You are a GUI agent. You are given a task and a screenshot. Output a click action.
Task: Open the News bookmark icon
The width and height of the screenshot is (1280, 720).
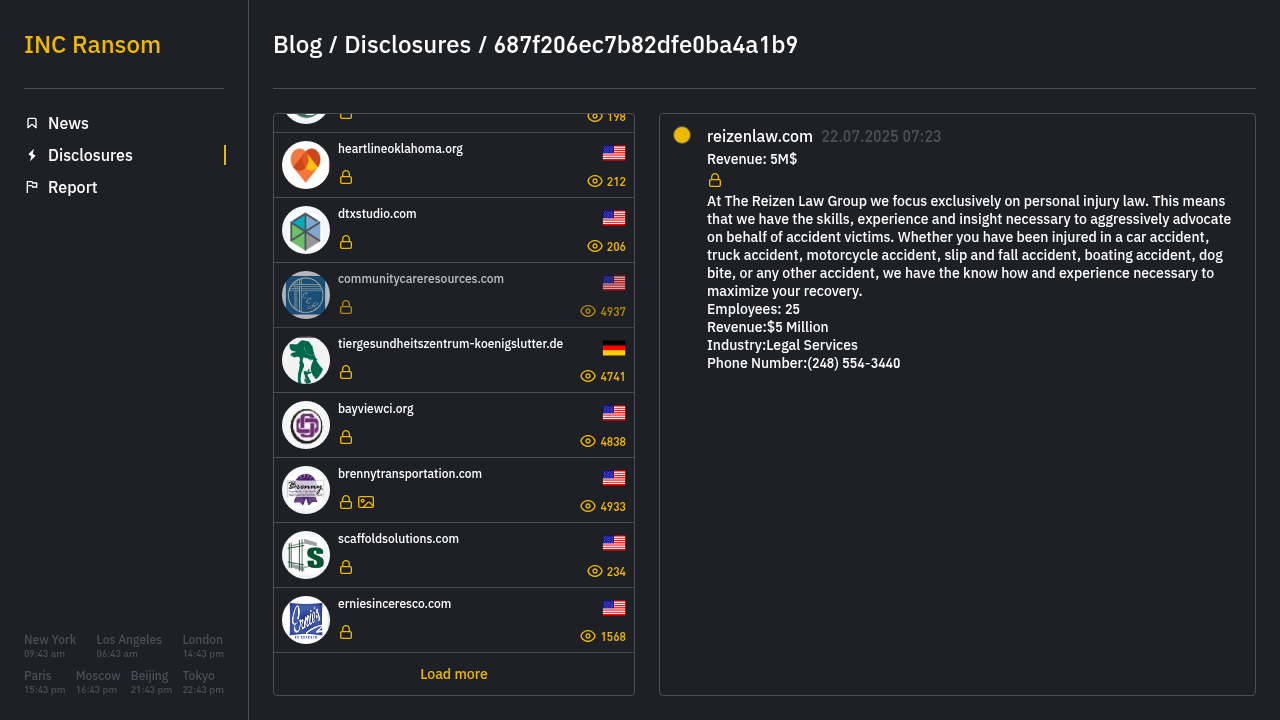pyautogui.click(x=32, y=123)
